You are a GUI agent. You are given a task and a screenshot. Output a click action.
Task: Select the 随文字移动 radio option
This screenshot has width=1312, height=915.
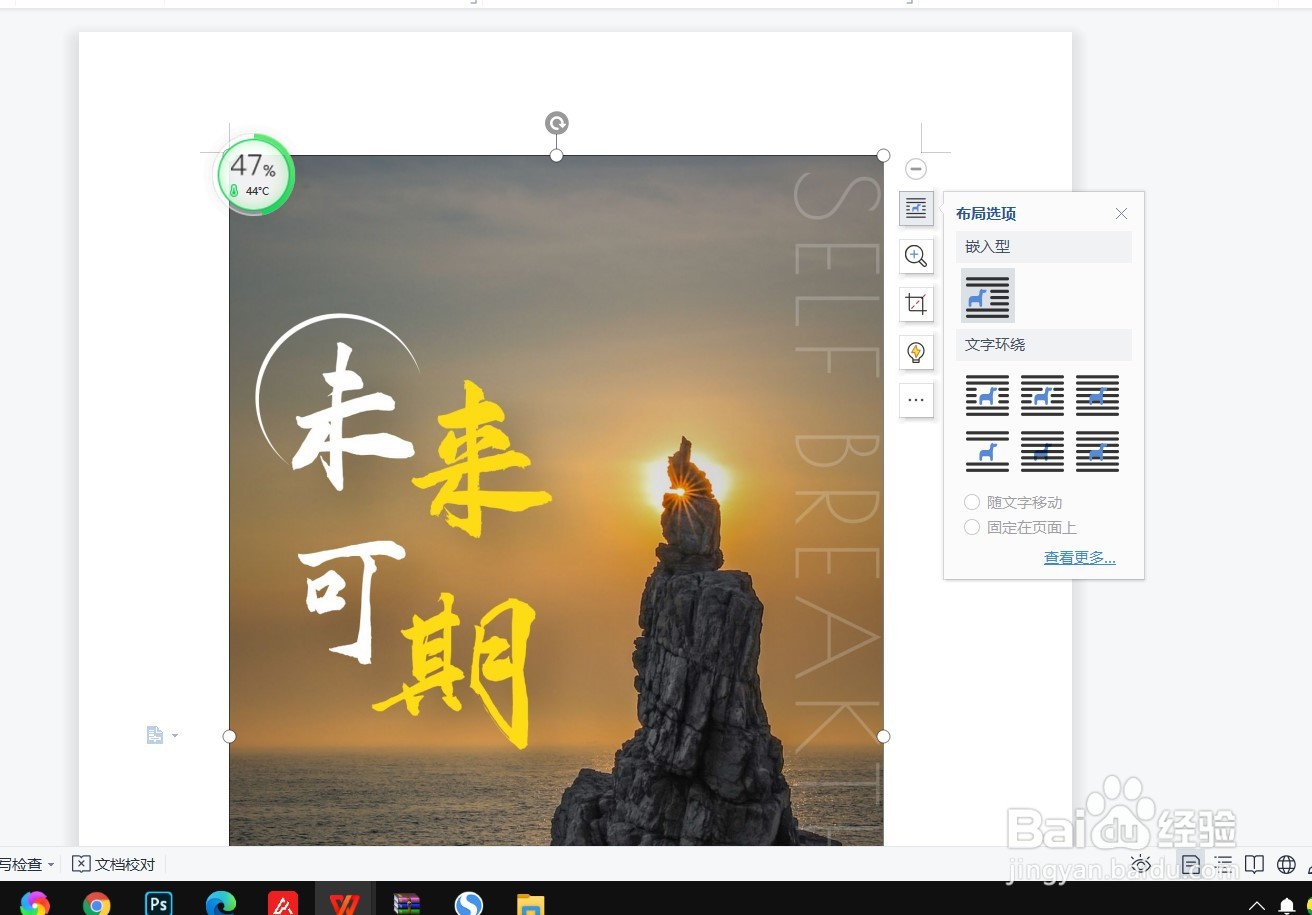pos(971,502)
